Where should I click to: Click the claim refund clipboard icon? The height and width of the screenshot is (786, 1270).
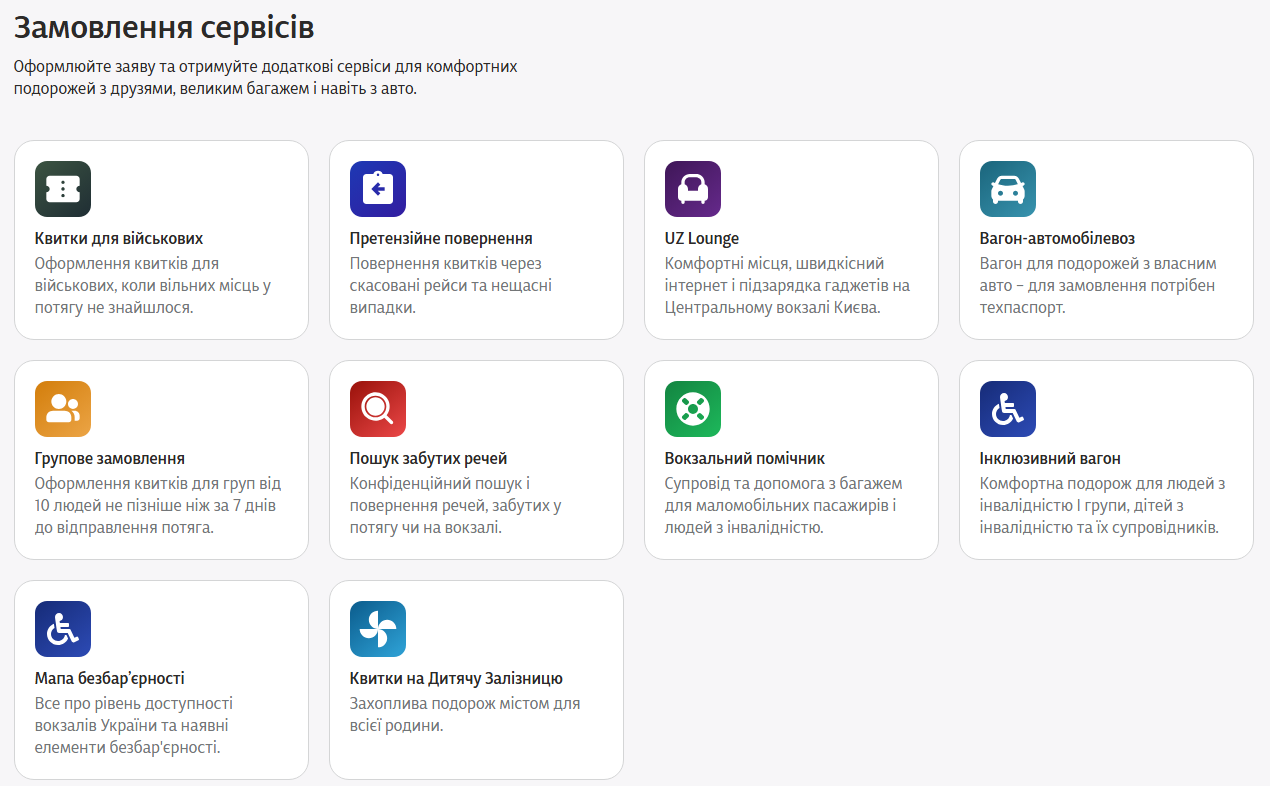coord(378,189)
